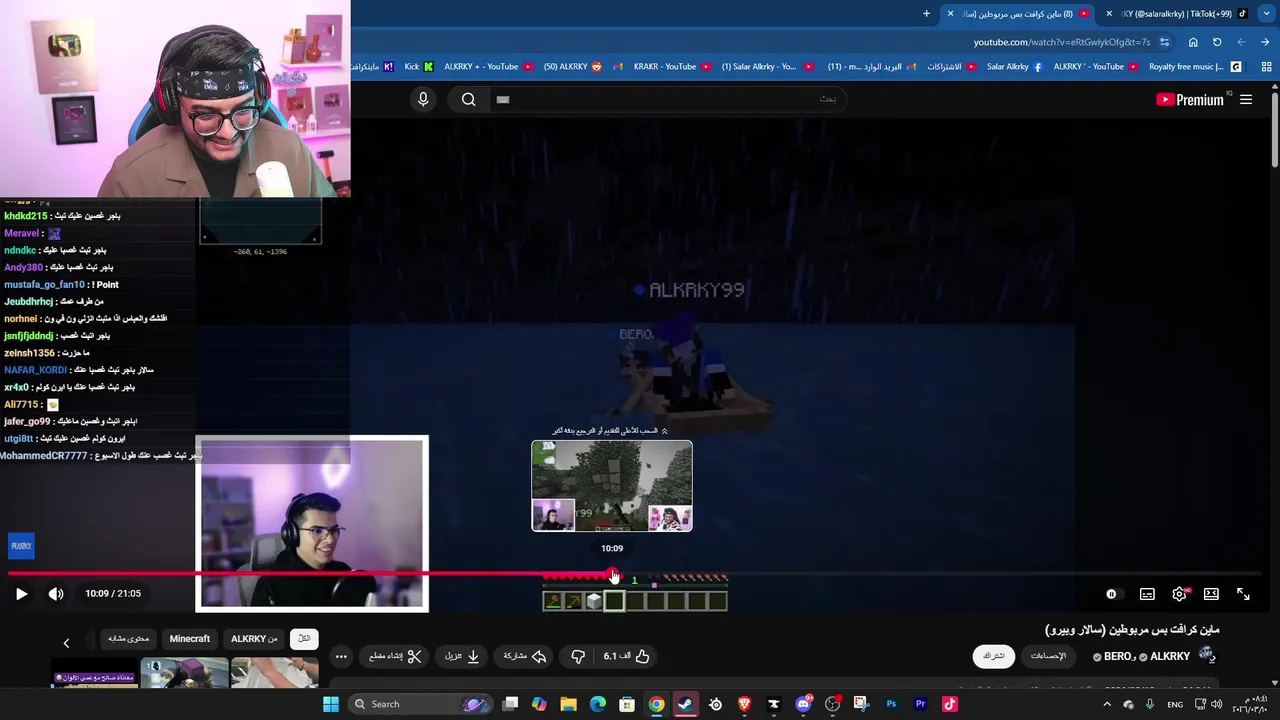Open more actions three-dot menu
This screenshot has height=720, width=1280.
click(341, 656)
